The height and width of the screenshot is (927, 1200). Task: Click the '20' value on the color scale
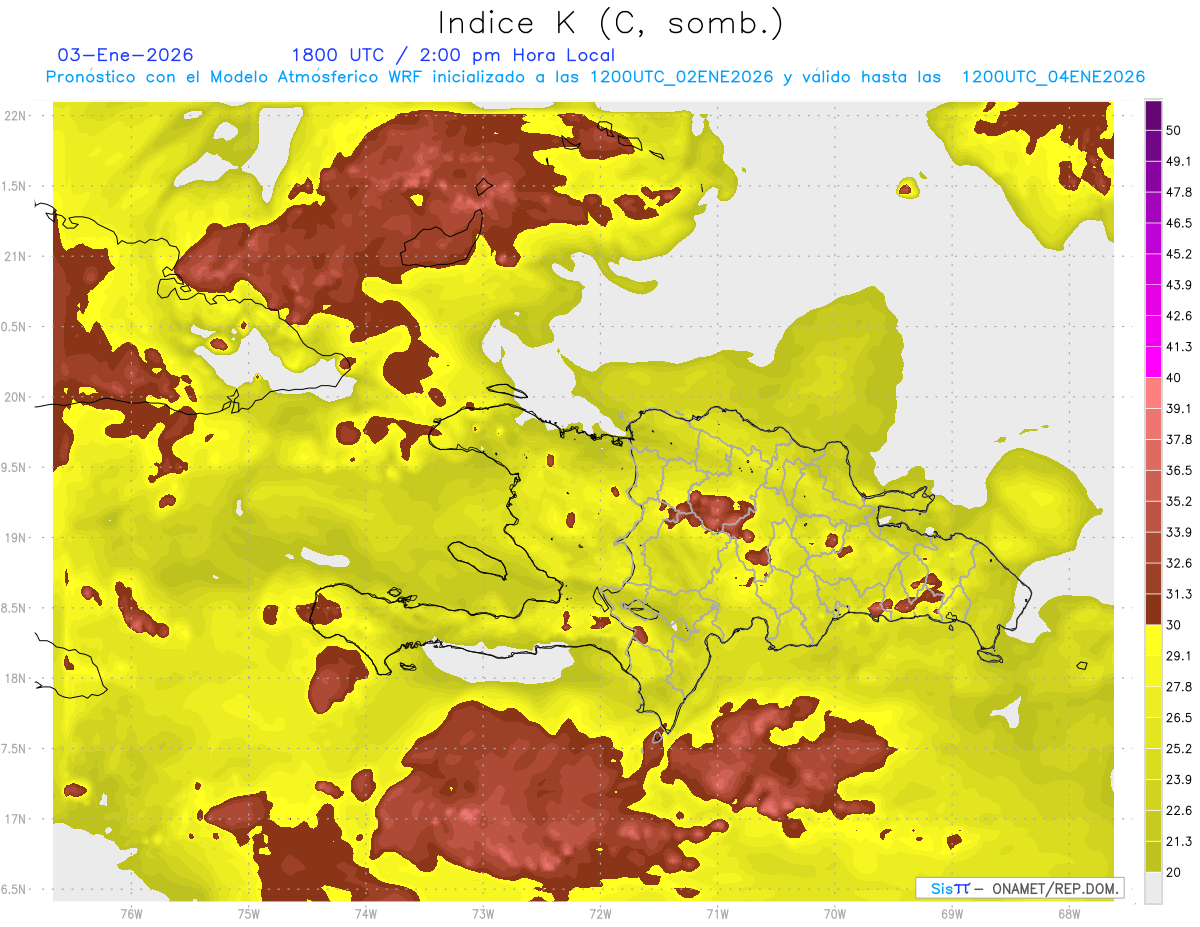(x=1174, y=872)
